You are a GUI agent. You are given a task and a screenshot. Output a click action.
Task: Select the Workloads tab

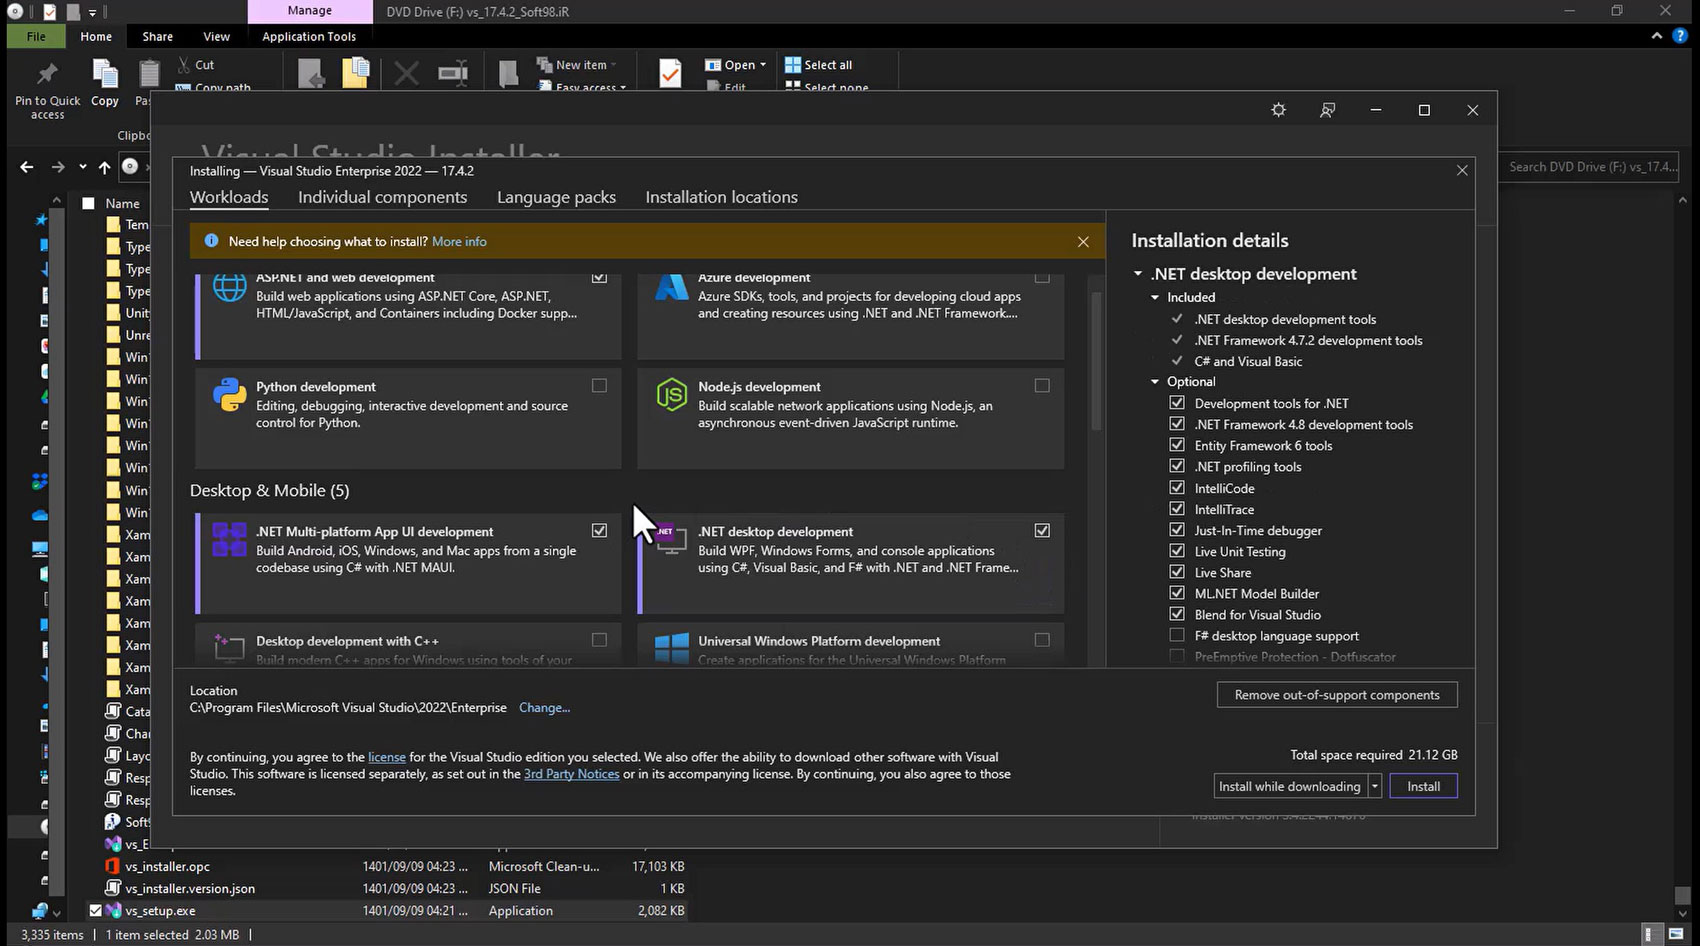coord(229,197)
